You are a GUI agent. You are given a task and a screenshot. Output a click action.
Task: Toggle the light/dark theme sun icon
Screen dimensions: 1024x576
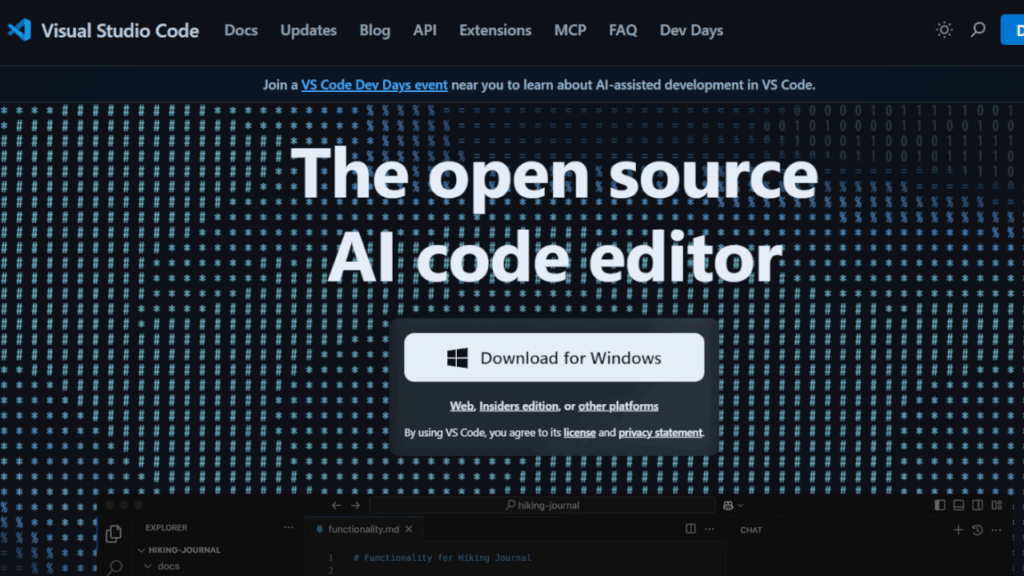(x=944, y=30)
